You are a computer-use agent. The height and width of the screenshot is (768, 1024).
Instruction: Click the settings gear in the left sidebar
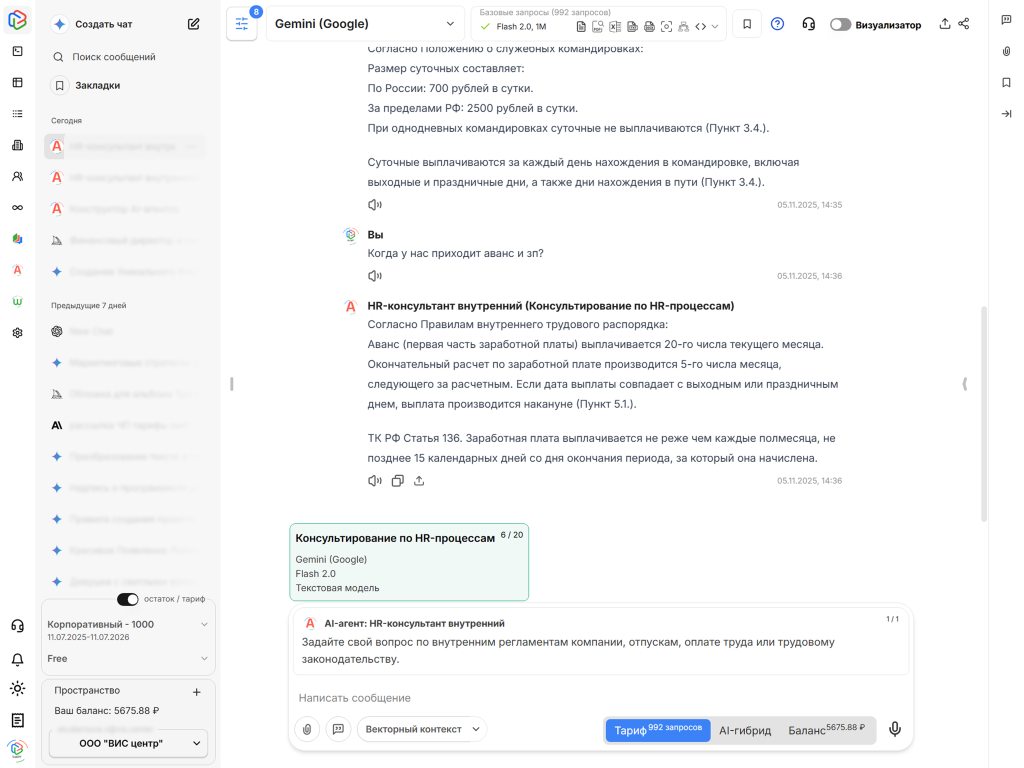coord(16,333)
